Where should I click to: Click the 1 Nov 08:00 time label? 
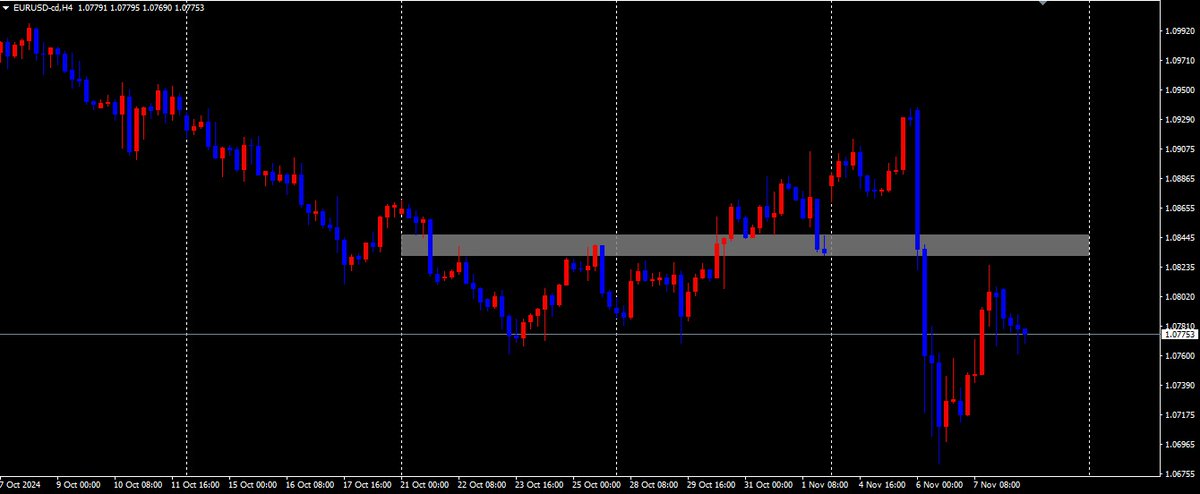tap(827, 484)
